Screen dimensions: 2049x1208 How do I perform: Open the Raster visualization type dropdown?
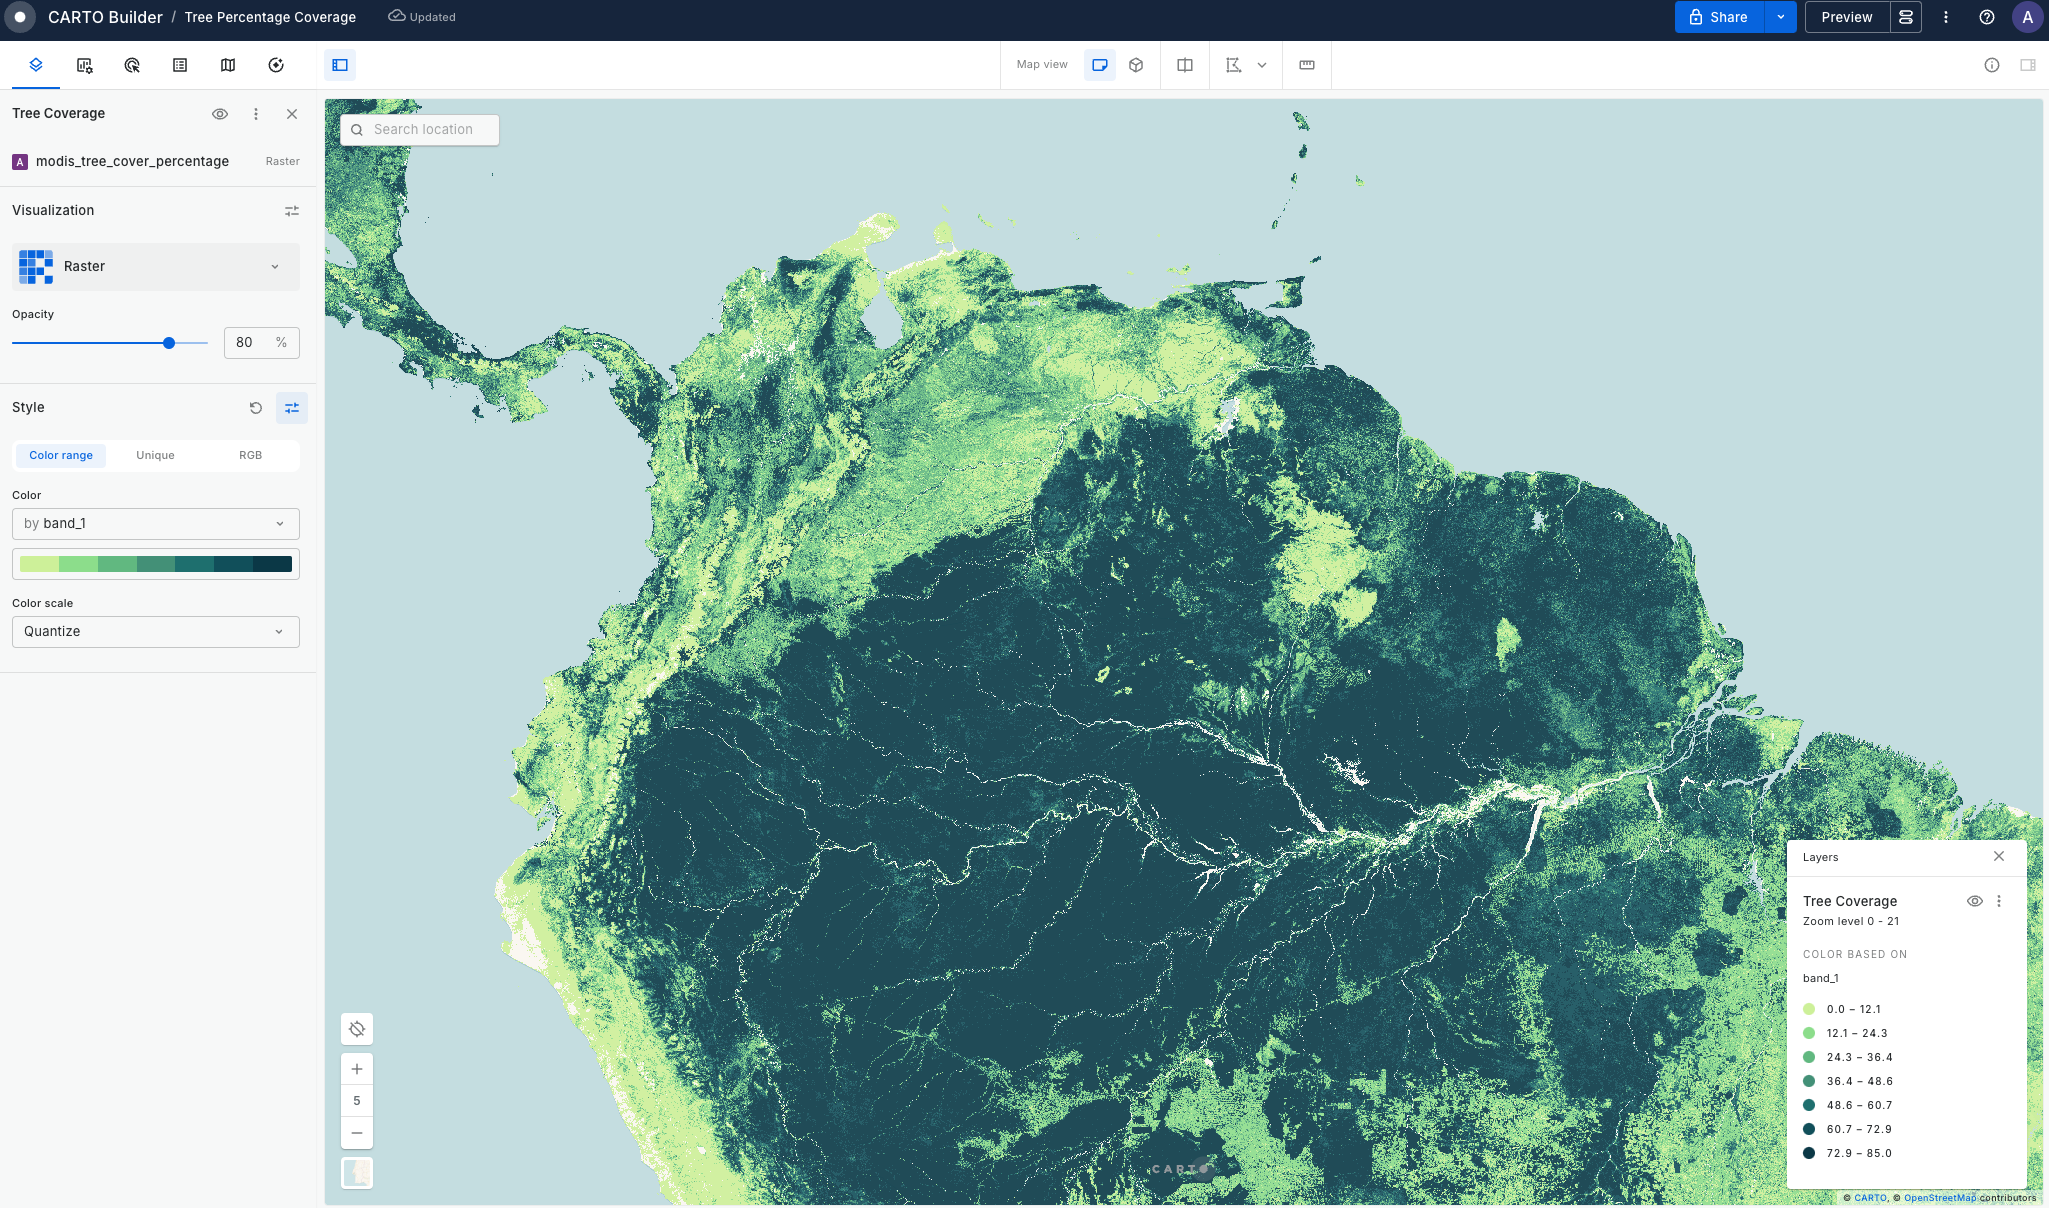(x=156, y=267)
